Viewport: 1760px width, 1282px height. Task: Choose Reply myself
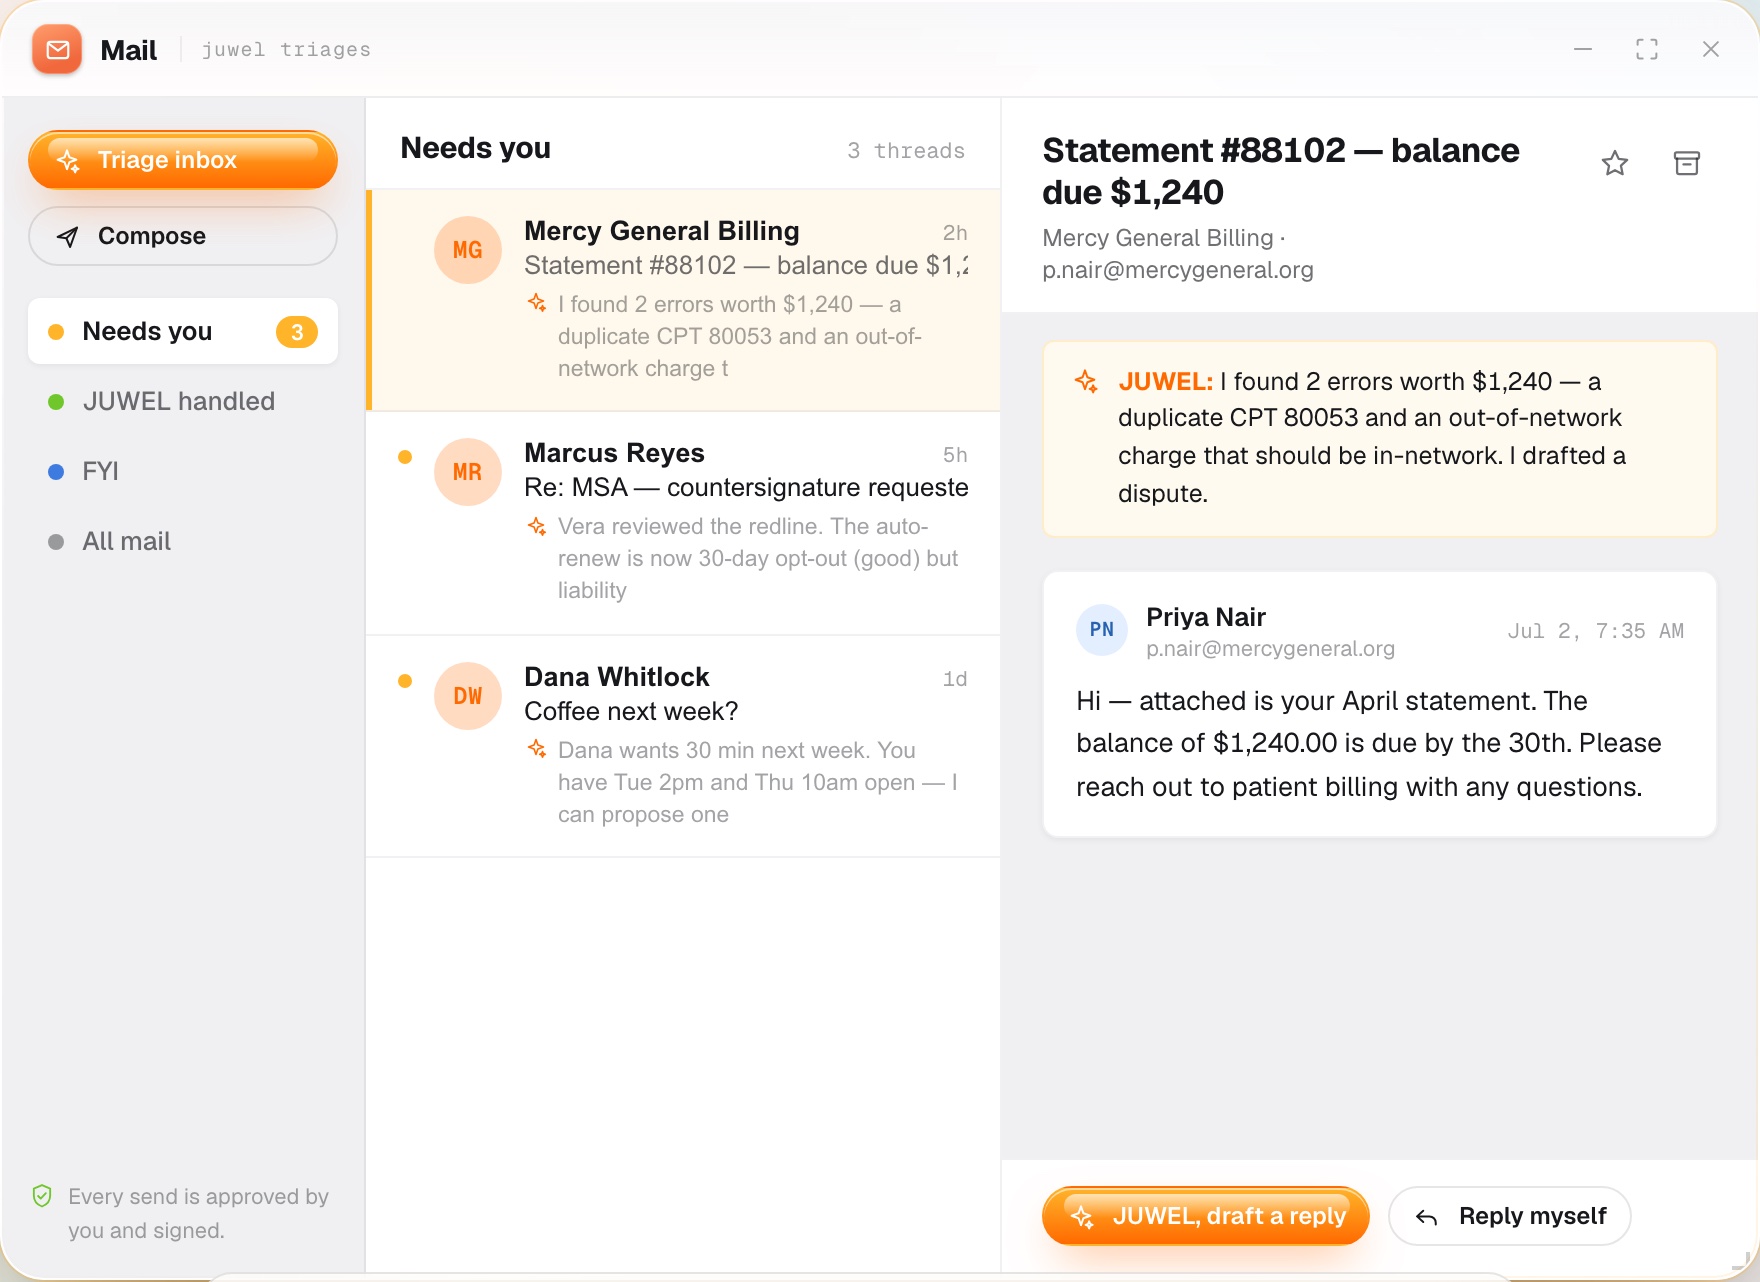pos(1510,1216)
